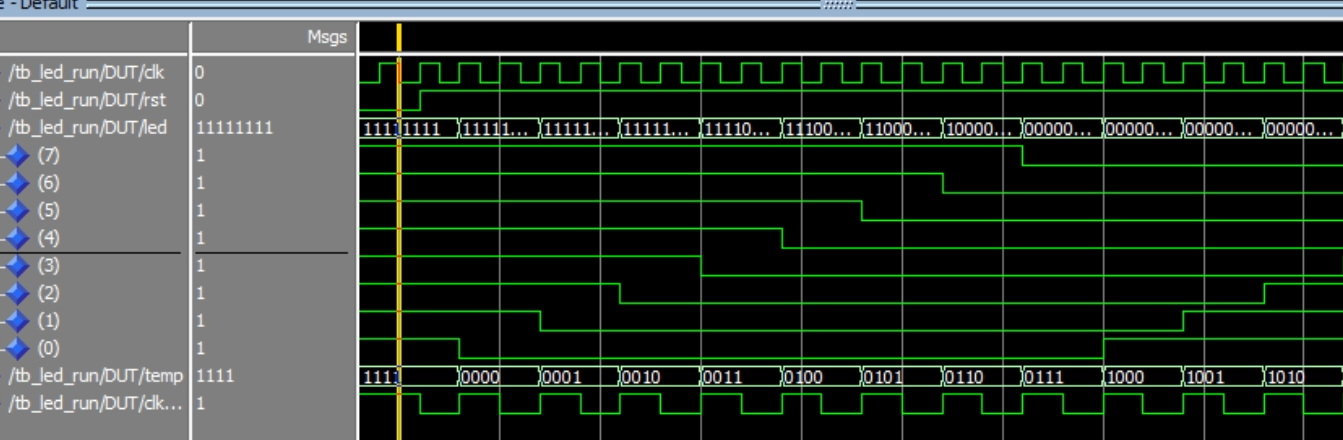This screenshot has width=1343, height=440.
Task: Select the (7) bit row label
Action: pos(48,156)
